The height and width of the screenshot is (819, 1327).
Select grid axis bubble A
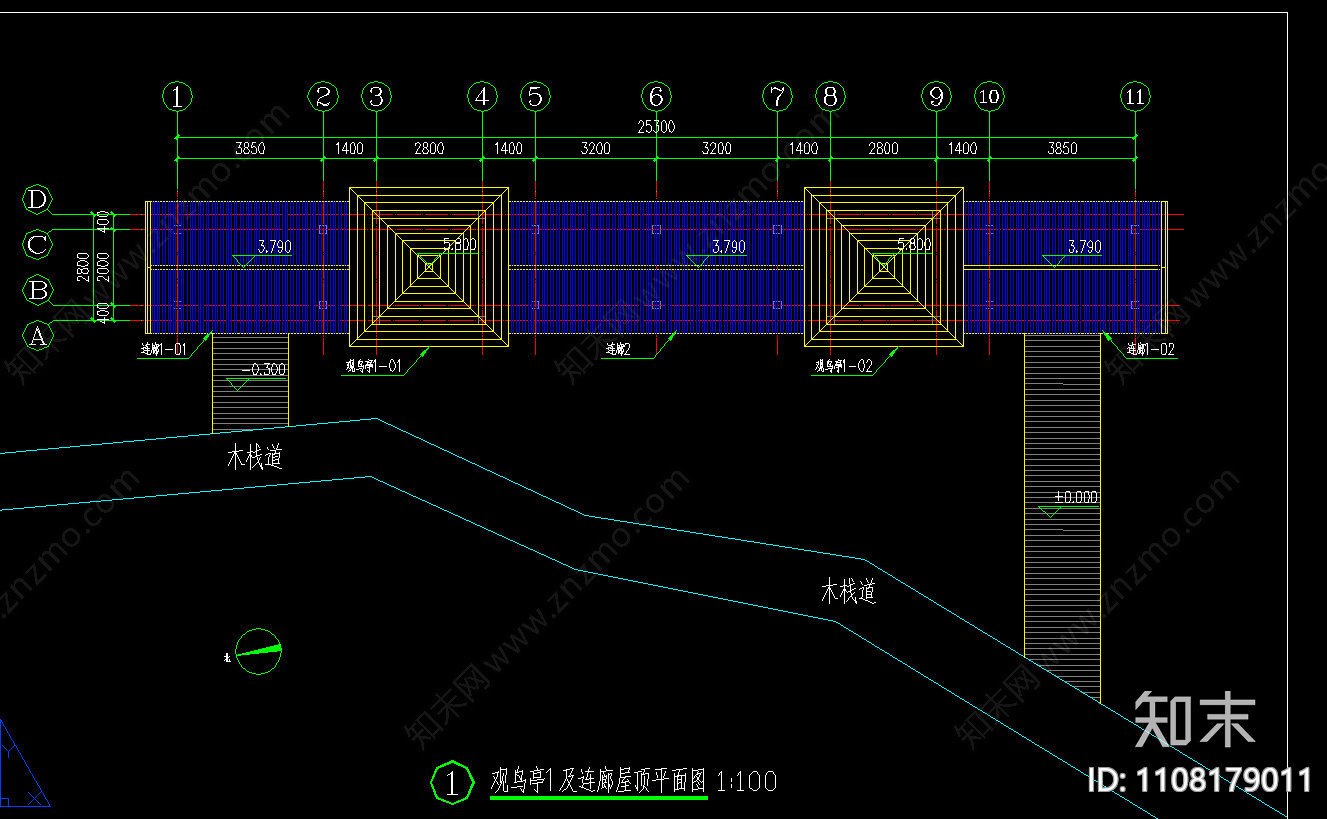pos(37,337)
